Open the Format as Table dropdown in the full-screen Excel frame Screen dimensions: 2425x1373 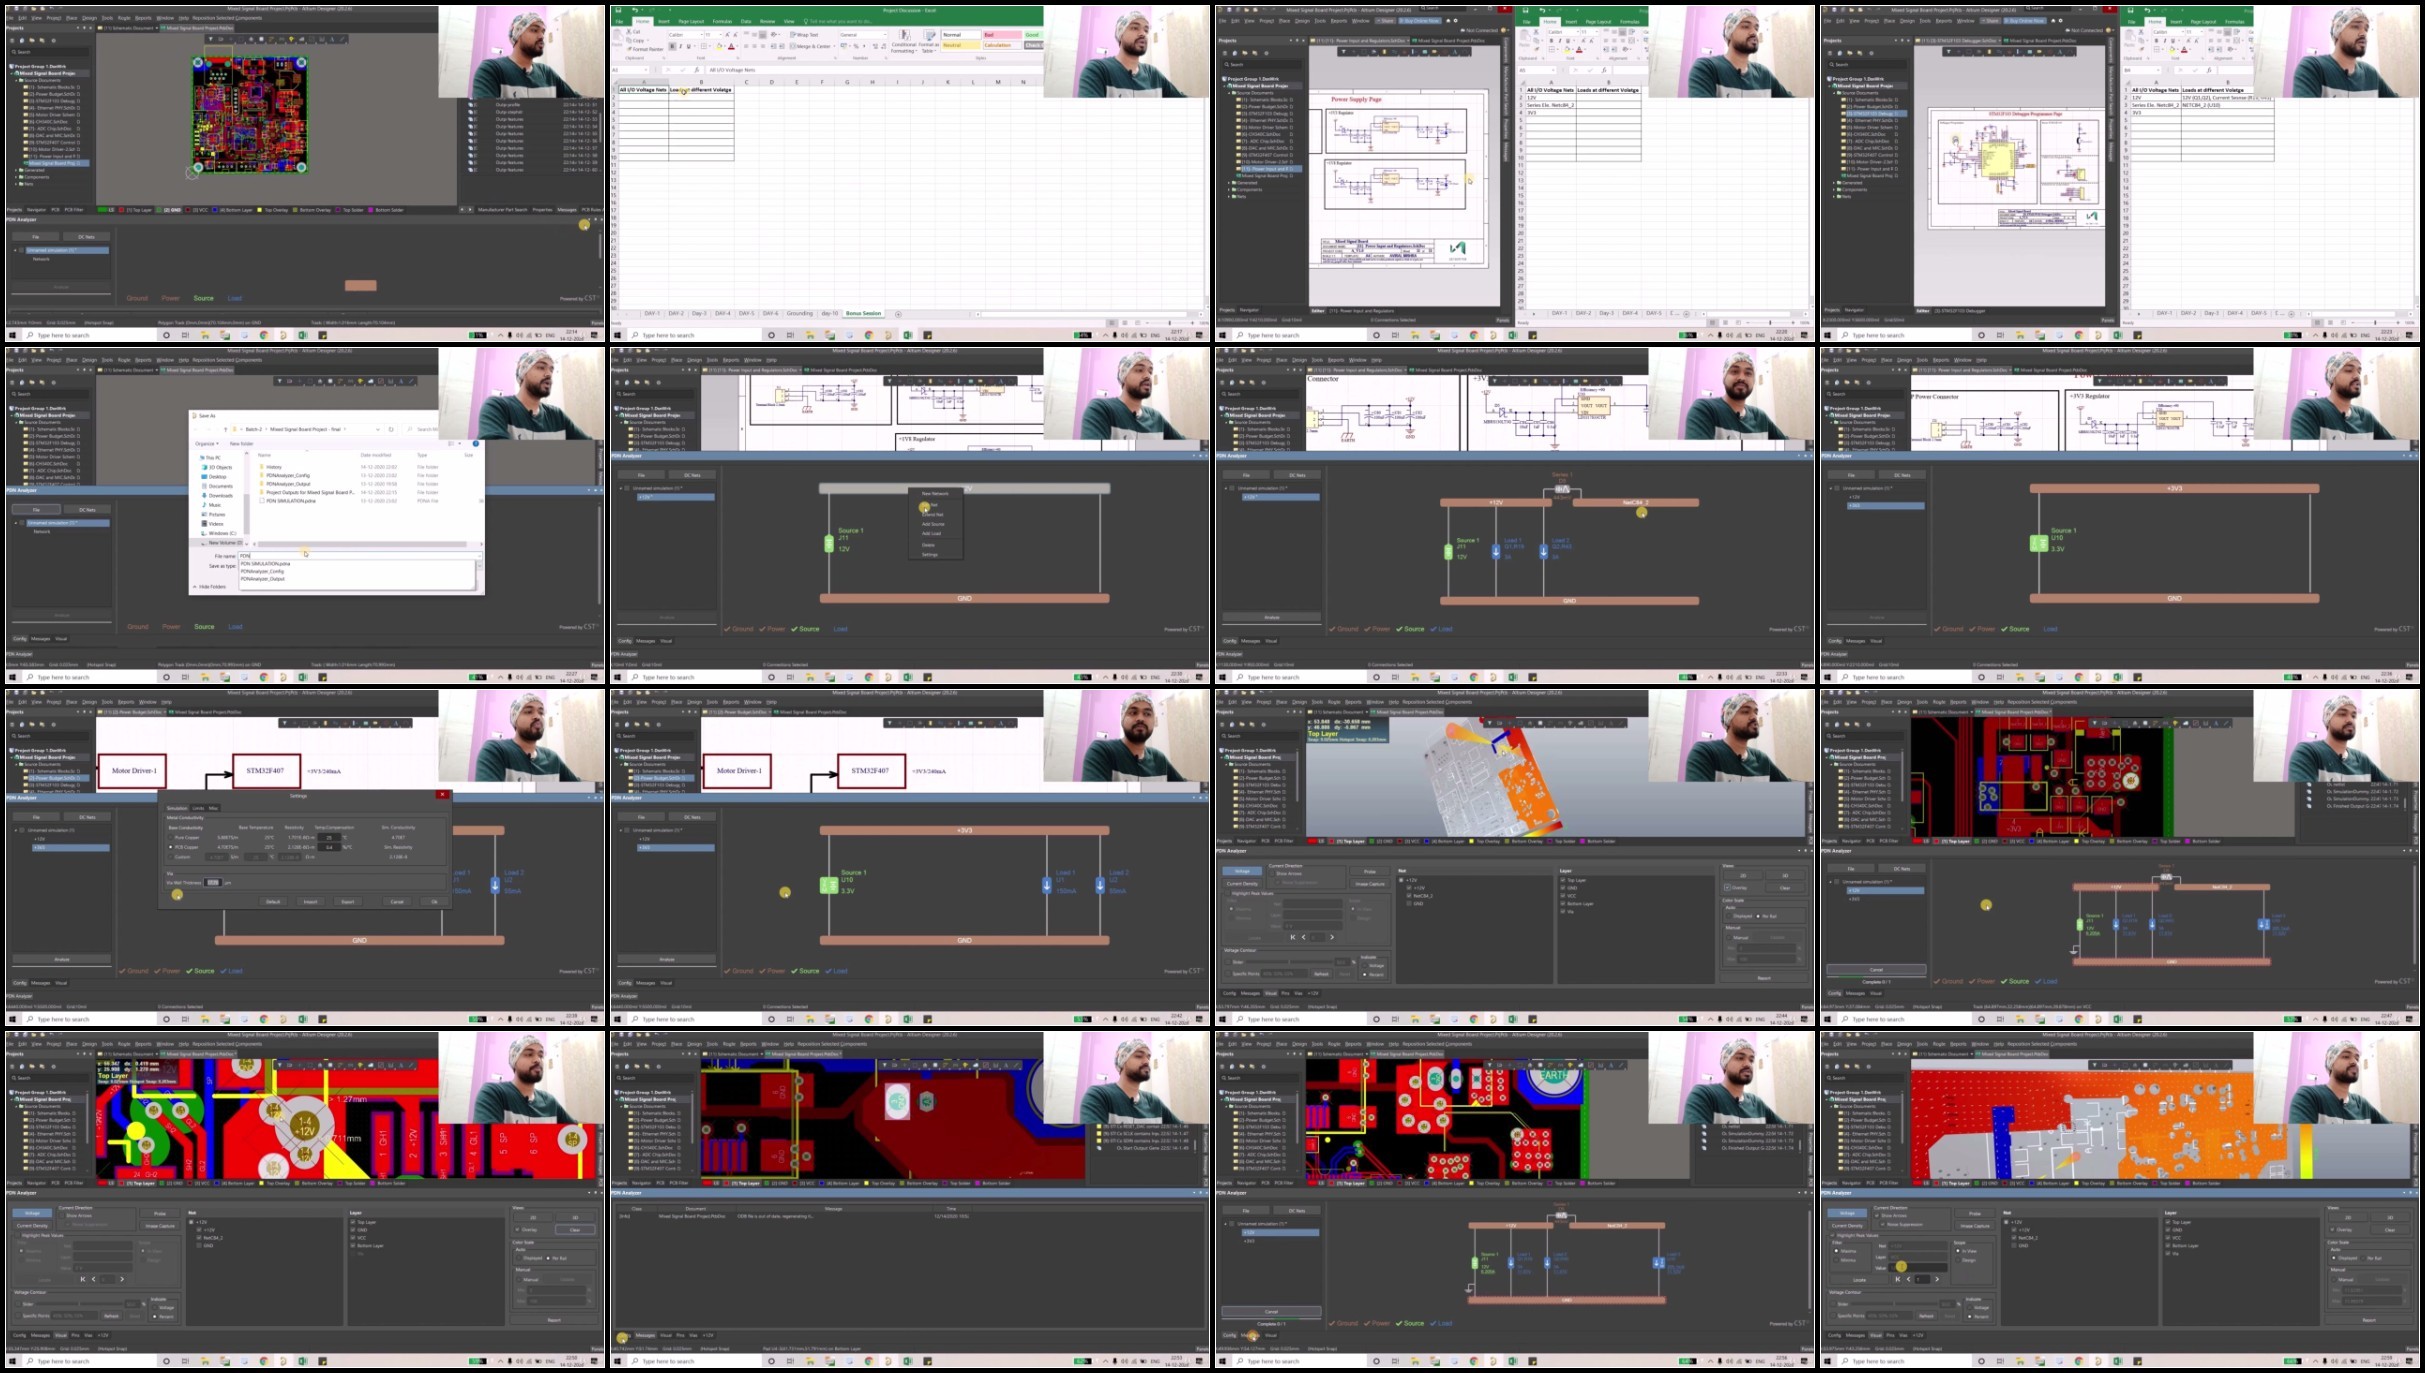[929, 43]
